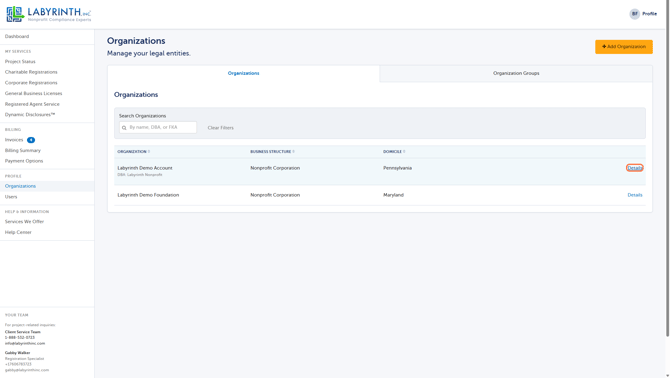This screenshot has width=670, height=378.
Task: Click the page vertical scrollbar
Action: pos(667,169)
